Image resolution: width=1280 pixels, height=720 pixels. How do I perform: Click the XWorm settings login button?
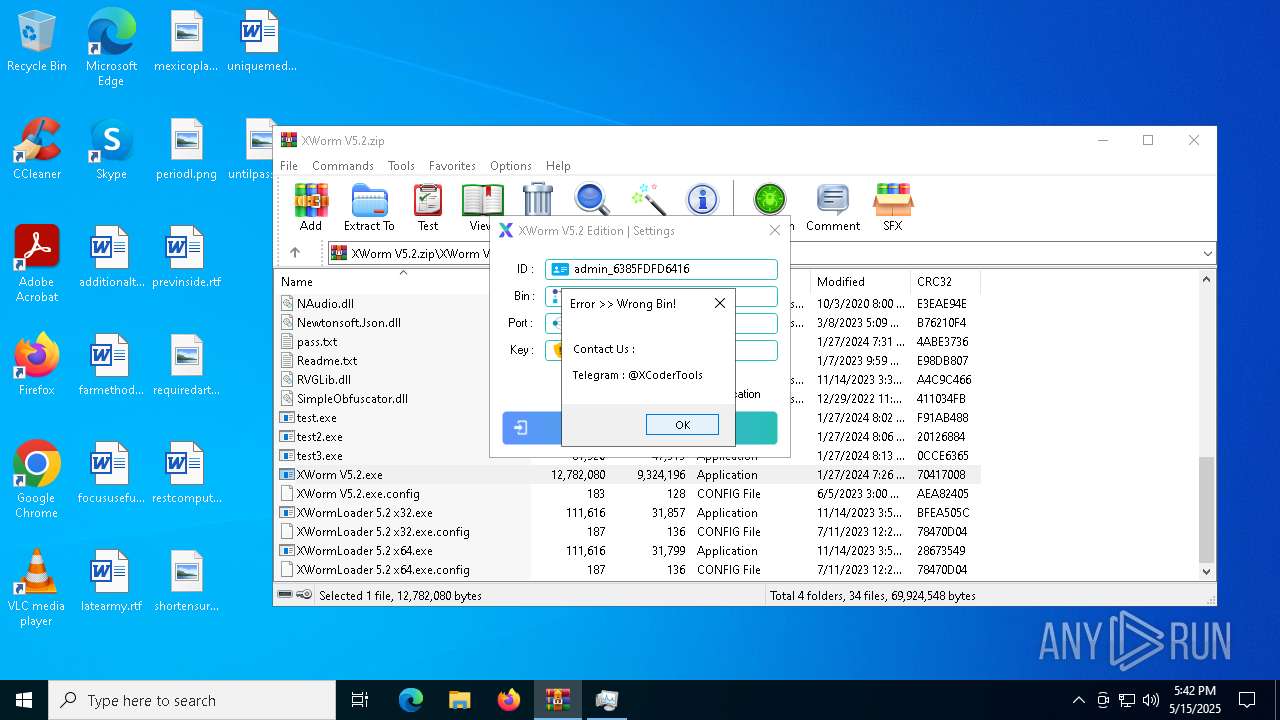pos(640,428)
